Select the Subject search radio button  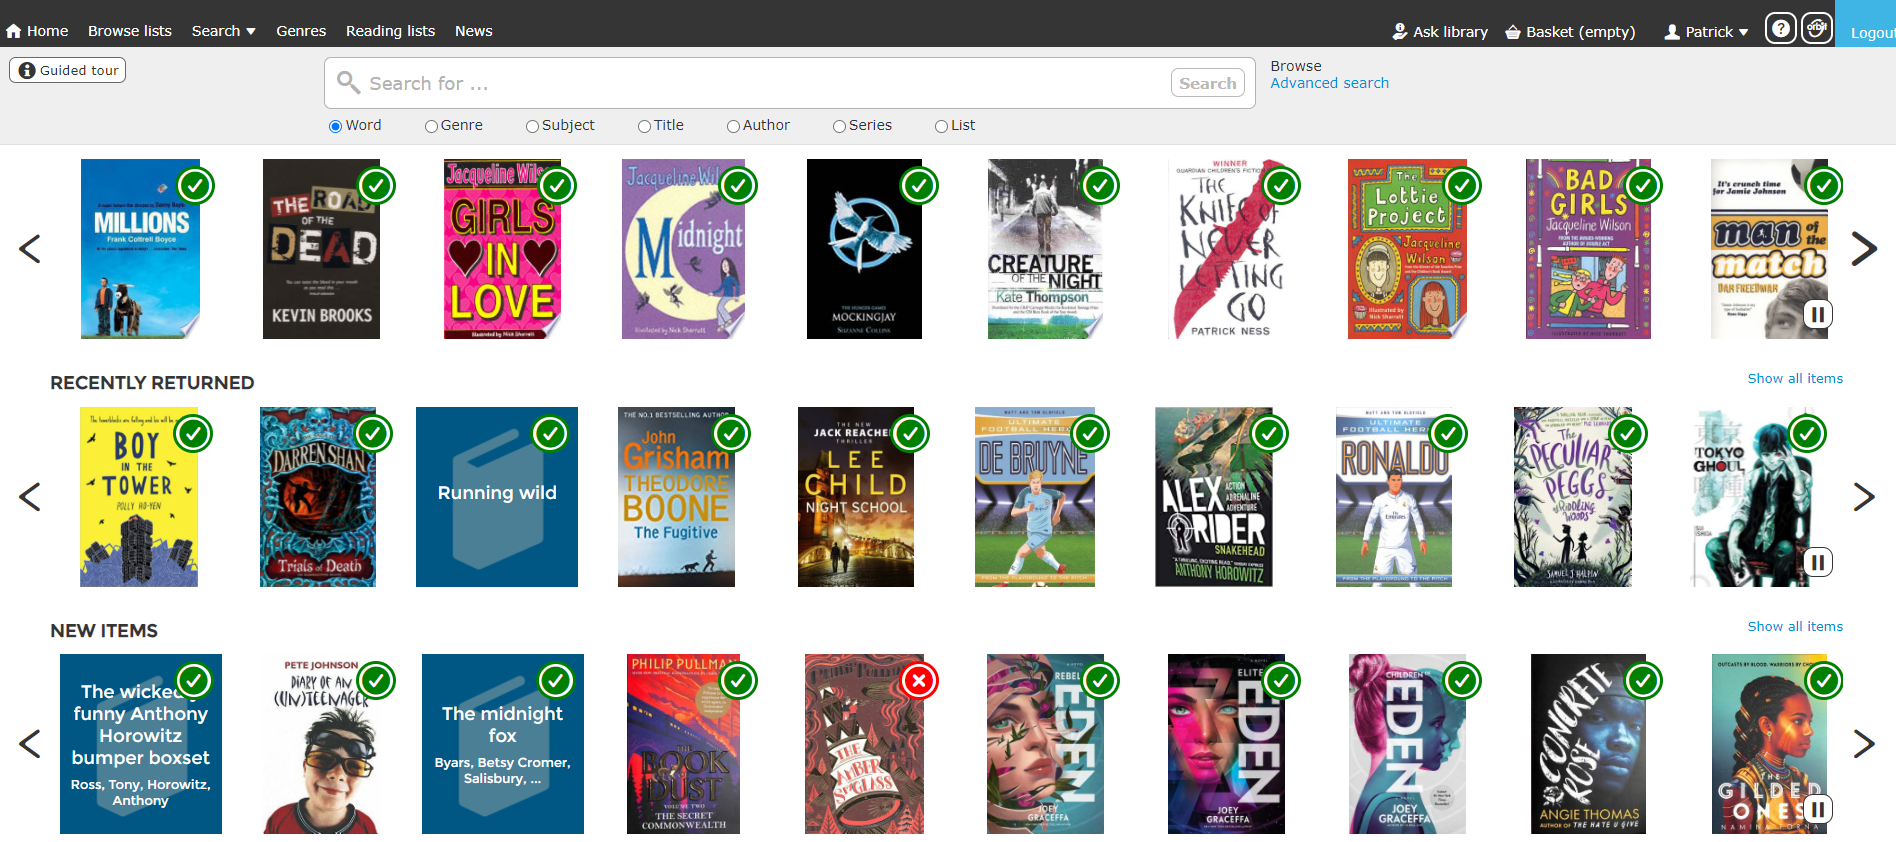pyautogui.click(x=532, y=126)
